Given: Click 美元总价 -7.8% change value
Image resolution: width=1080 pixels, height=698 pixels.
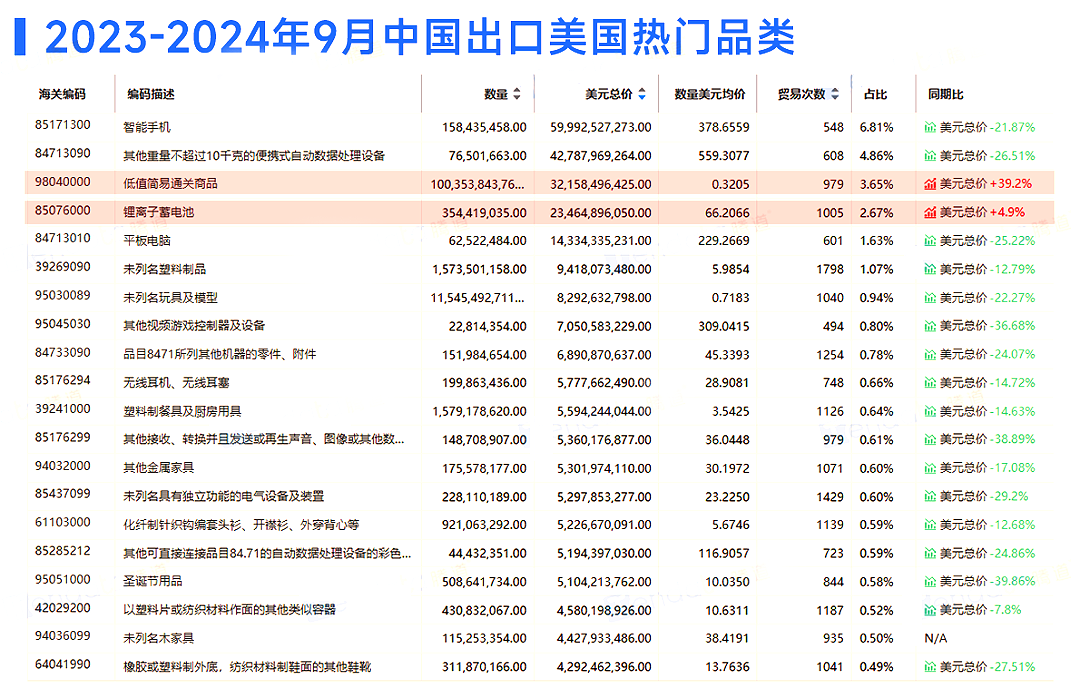Looking at the screenshot, I should [981, 610].
